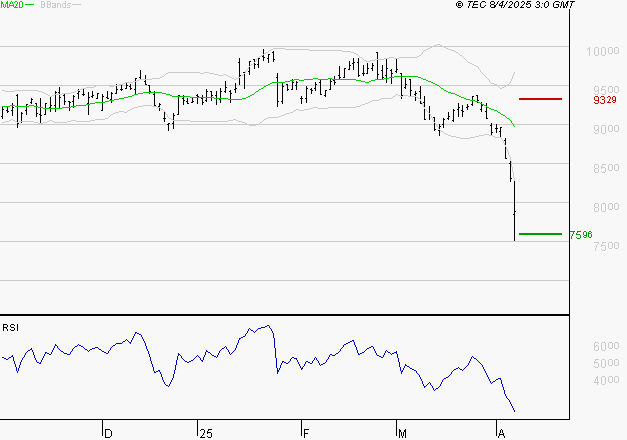
Task: Click the RSI 4000 axis label
Action: coord(606,380)
